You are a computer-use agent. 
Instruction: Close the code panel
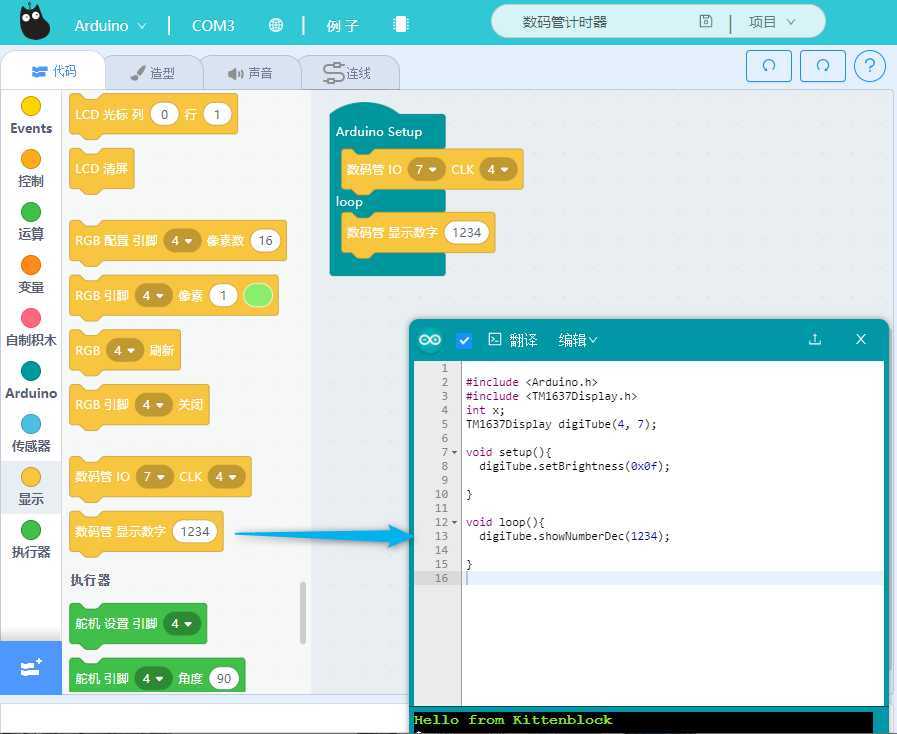point(860,339)
